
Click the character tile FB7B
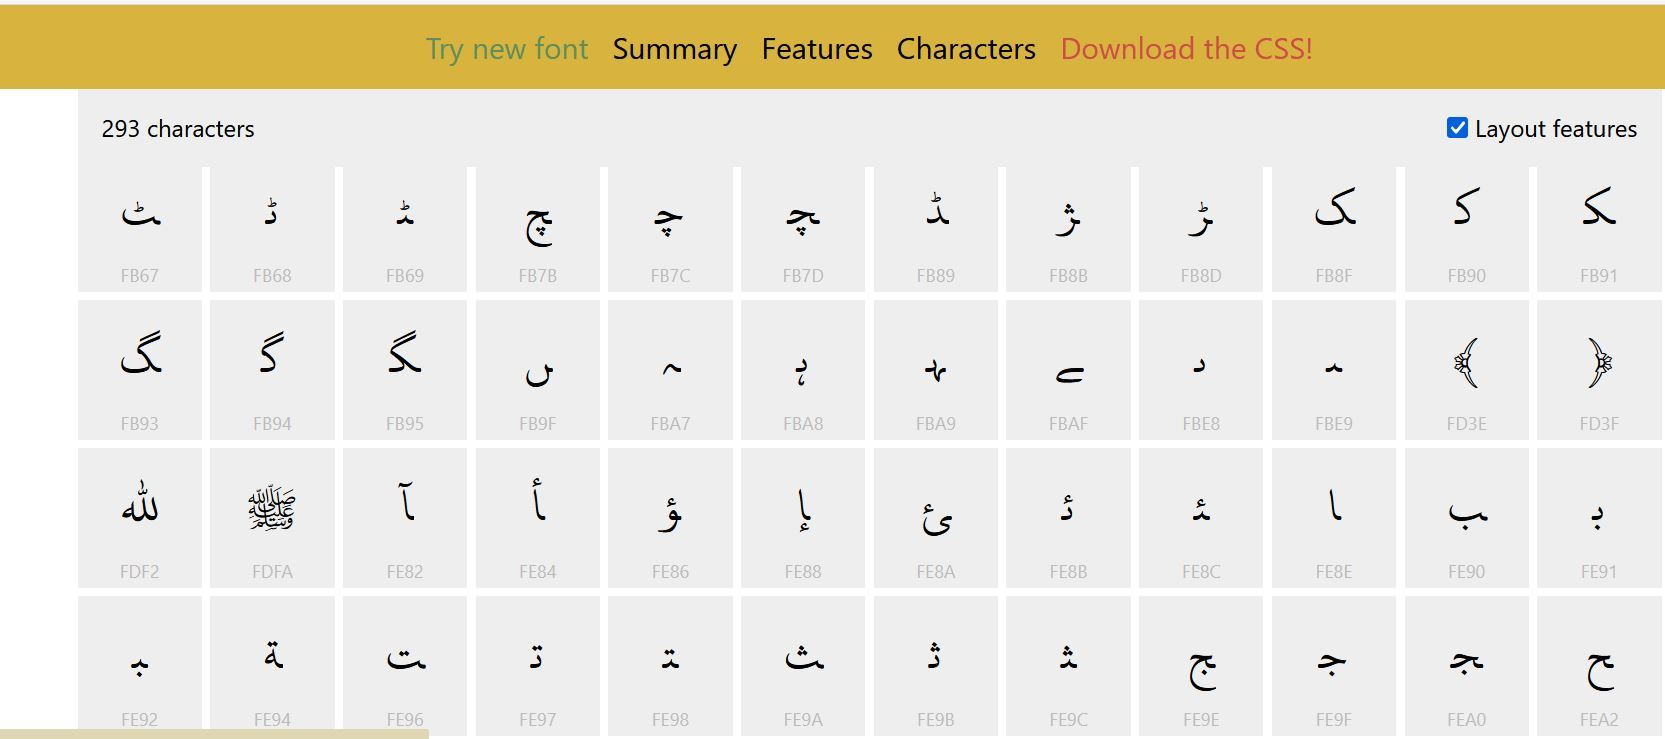coord(538,230)
